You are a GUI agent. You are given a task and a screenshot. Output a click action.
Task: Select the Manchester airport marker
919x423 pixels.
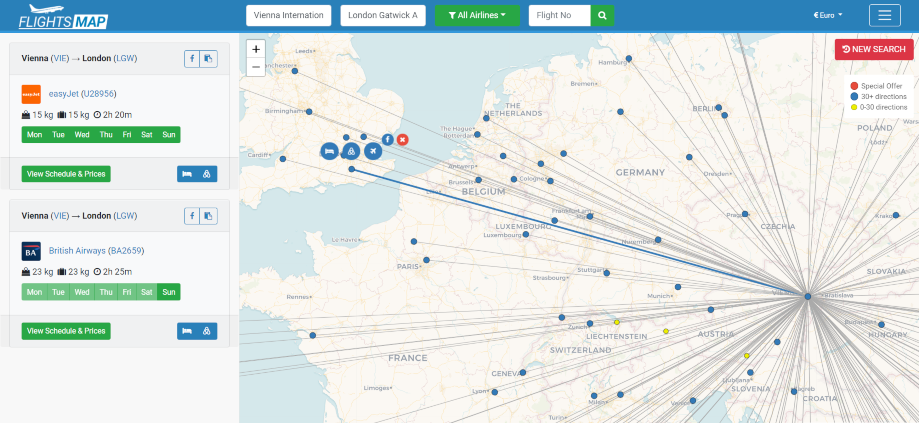pyautogui.click(x=295, y=71)
